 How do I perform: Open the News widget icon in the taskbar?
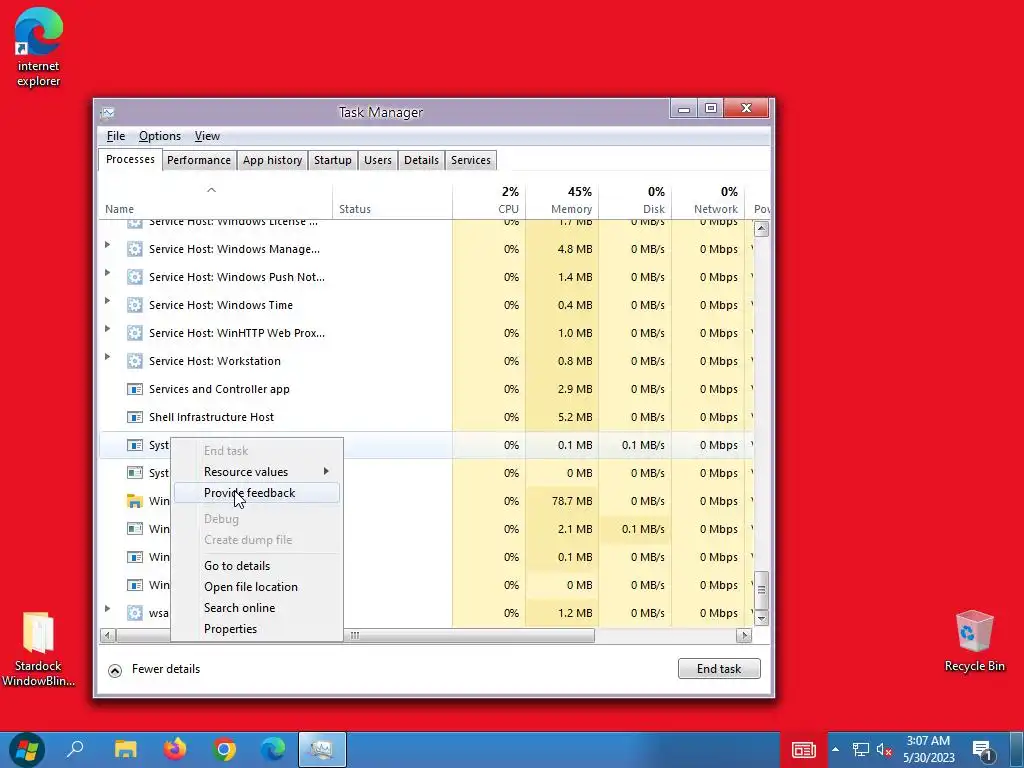(804, 750)
